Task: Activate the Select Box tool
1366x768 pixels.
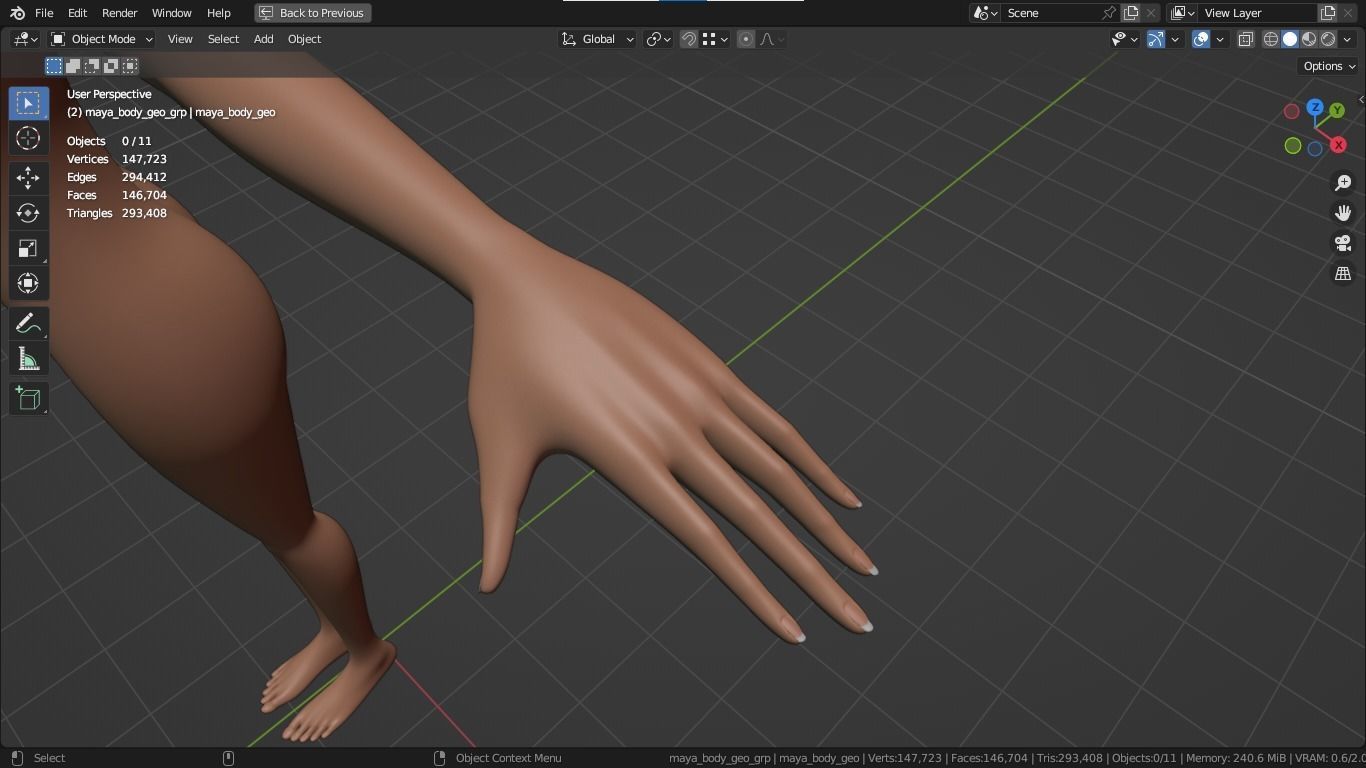Action: pos(28,104)
